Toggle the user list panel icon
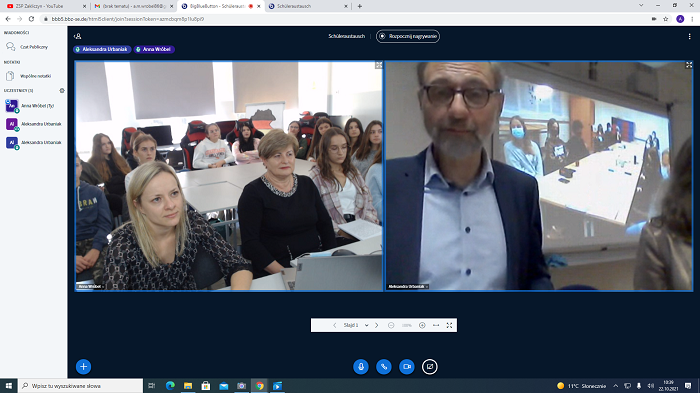Screen dimensions: 700x393 tap(78, 36)
